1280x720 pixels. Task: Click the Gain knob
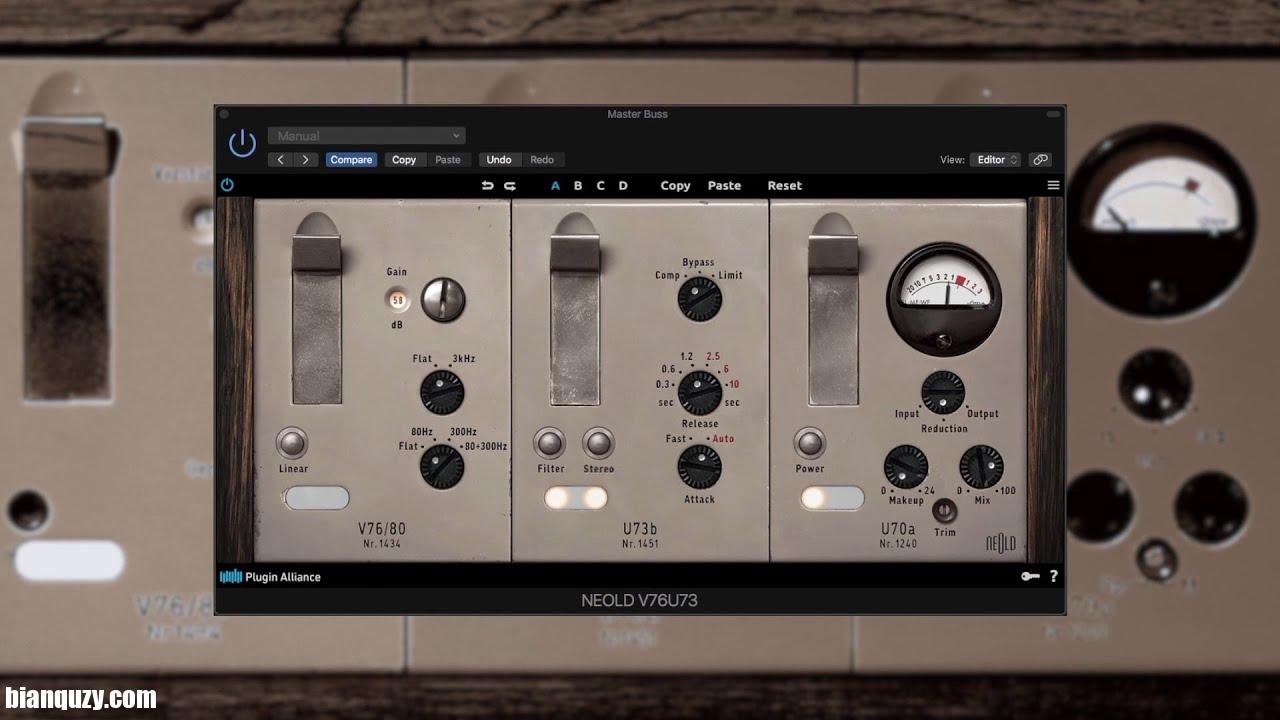click(x=443, y=299)
